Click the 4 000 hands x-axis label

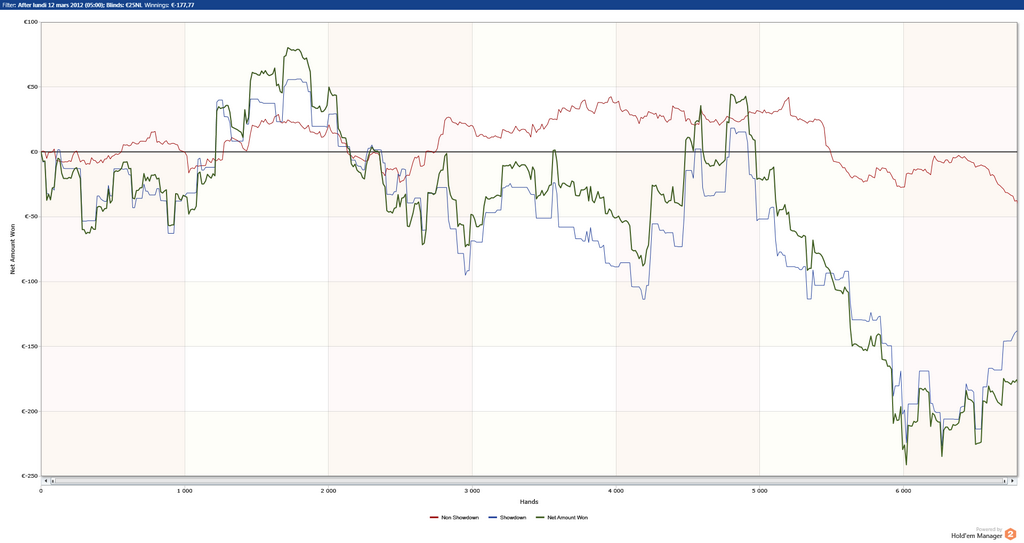pos(616,491)
